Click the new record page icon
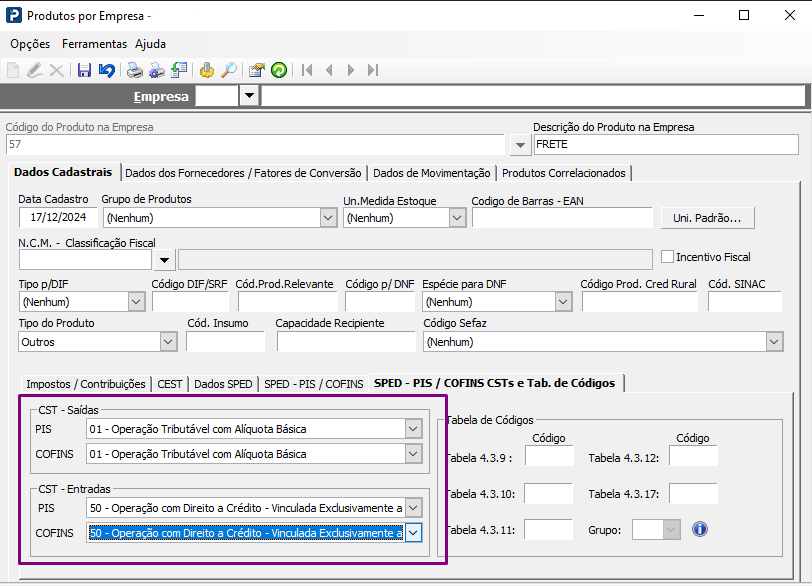 pos(13,70)
